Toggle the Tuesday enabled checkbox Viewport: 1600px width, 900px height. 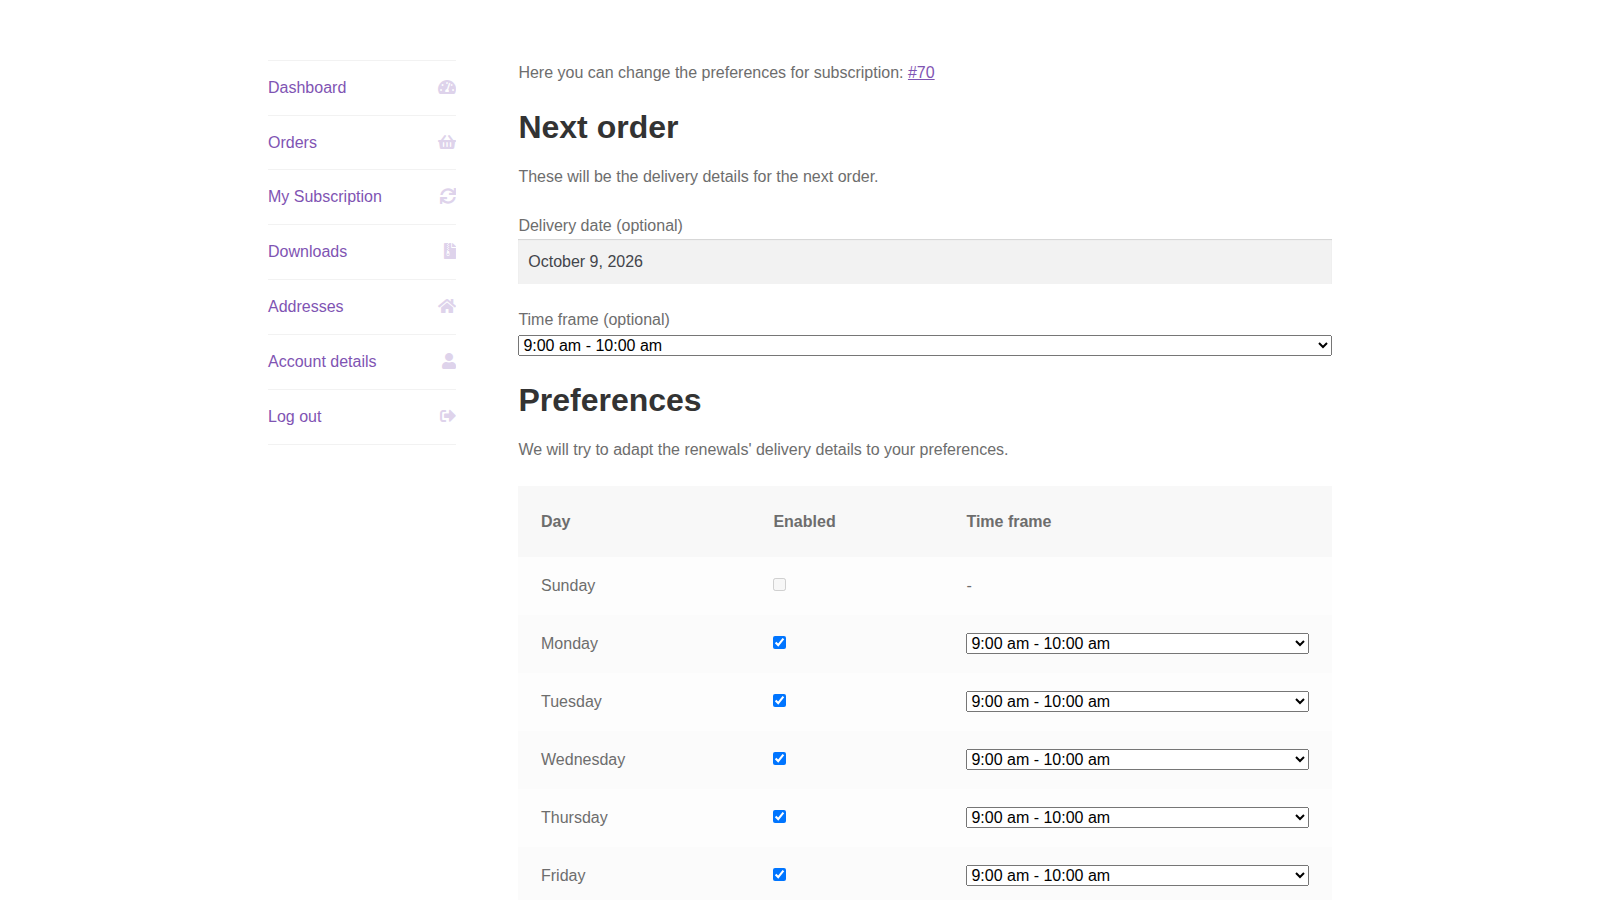click(780, 701)
